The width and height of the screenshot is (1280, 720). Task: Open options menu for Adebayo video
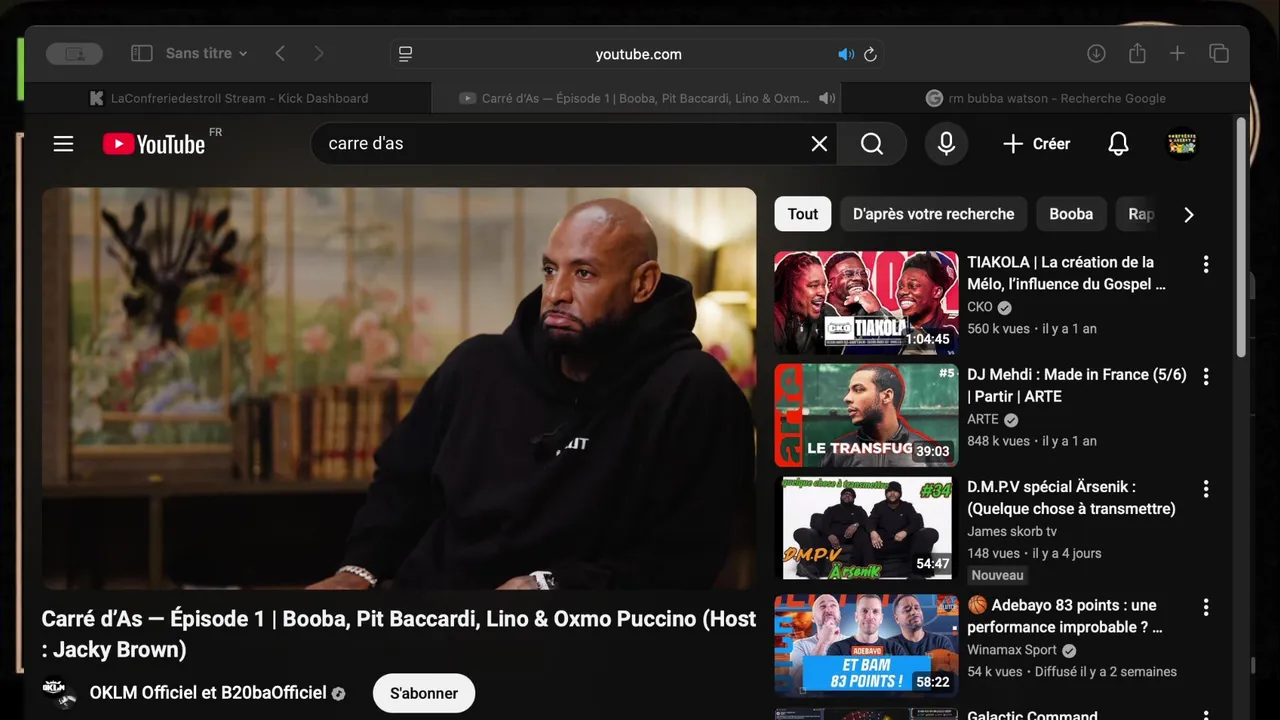point(1206,607)
